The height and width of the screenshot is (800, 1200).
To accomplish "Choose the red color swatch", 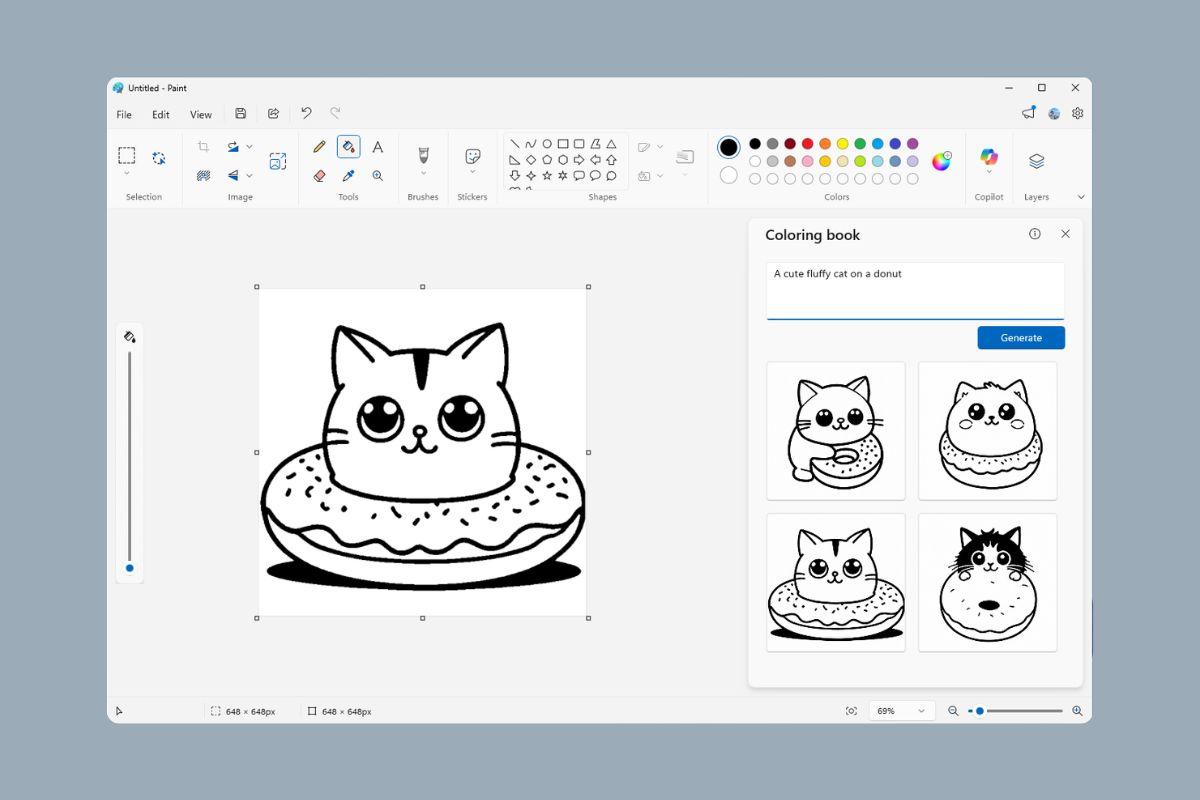I will tap(807, 144).
